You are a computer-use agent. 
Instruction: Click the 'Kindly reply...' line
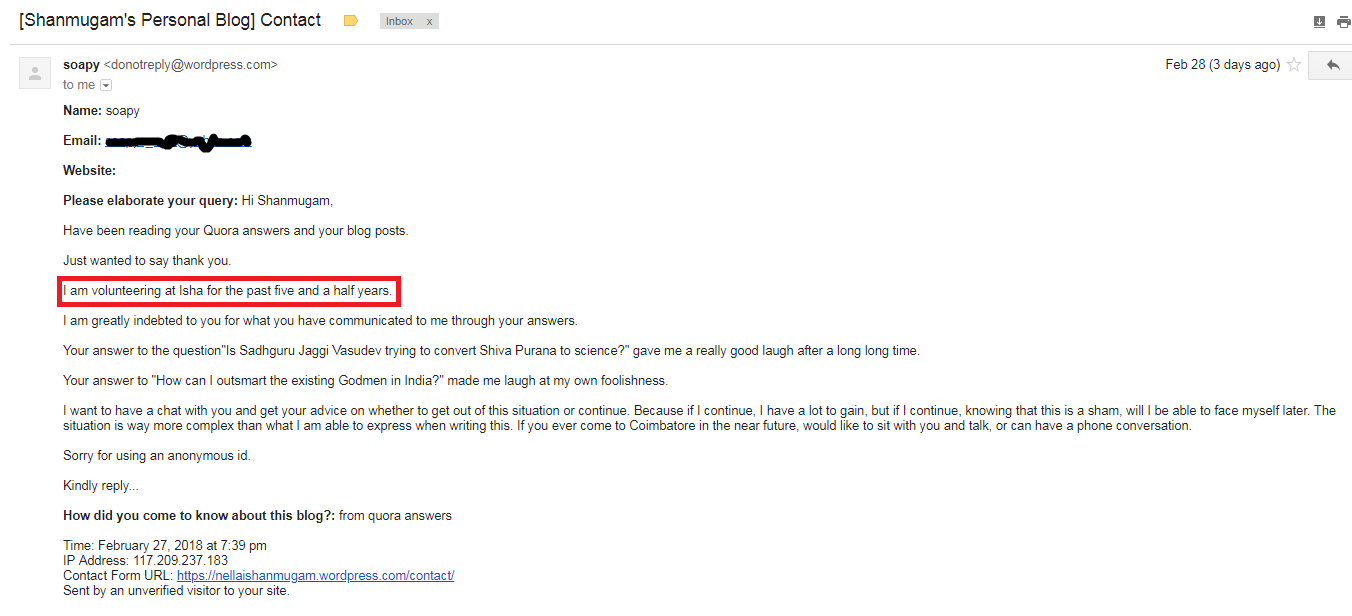[101, 486]
